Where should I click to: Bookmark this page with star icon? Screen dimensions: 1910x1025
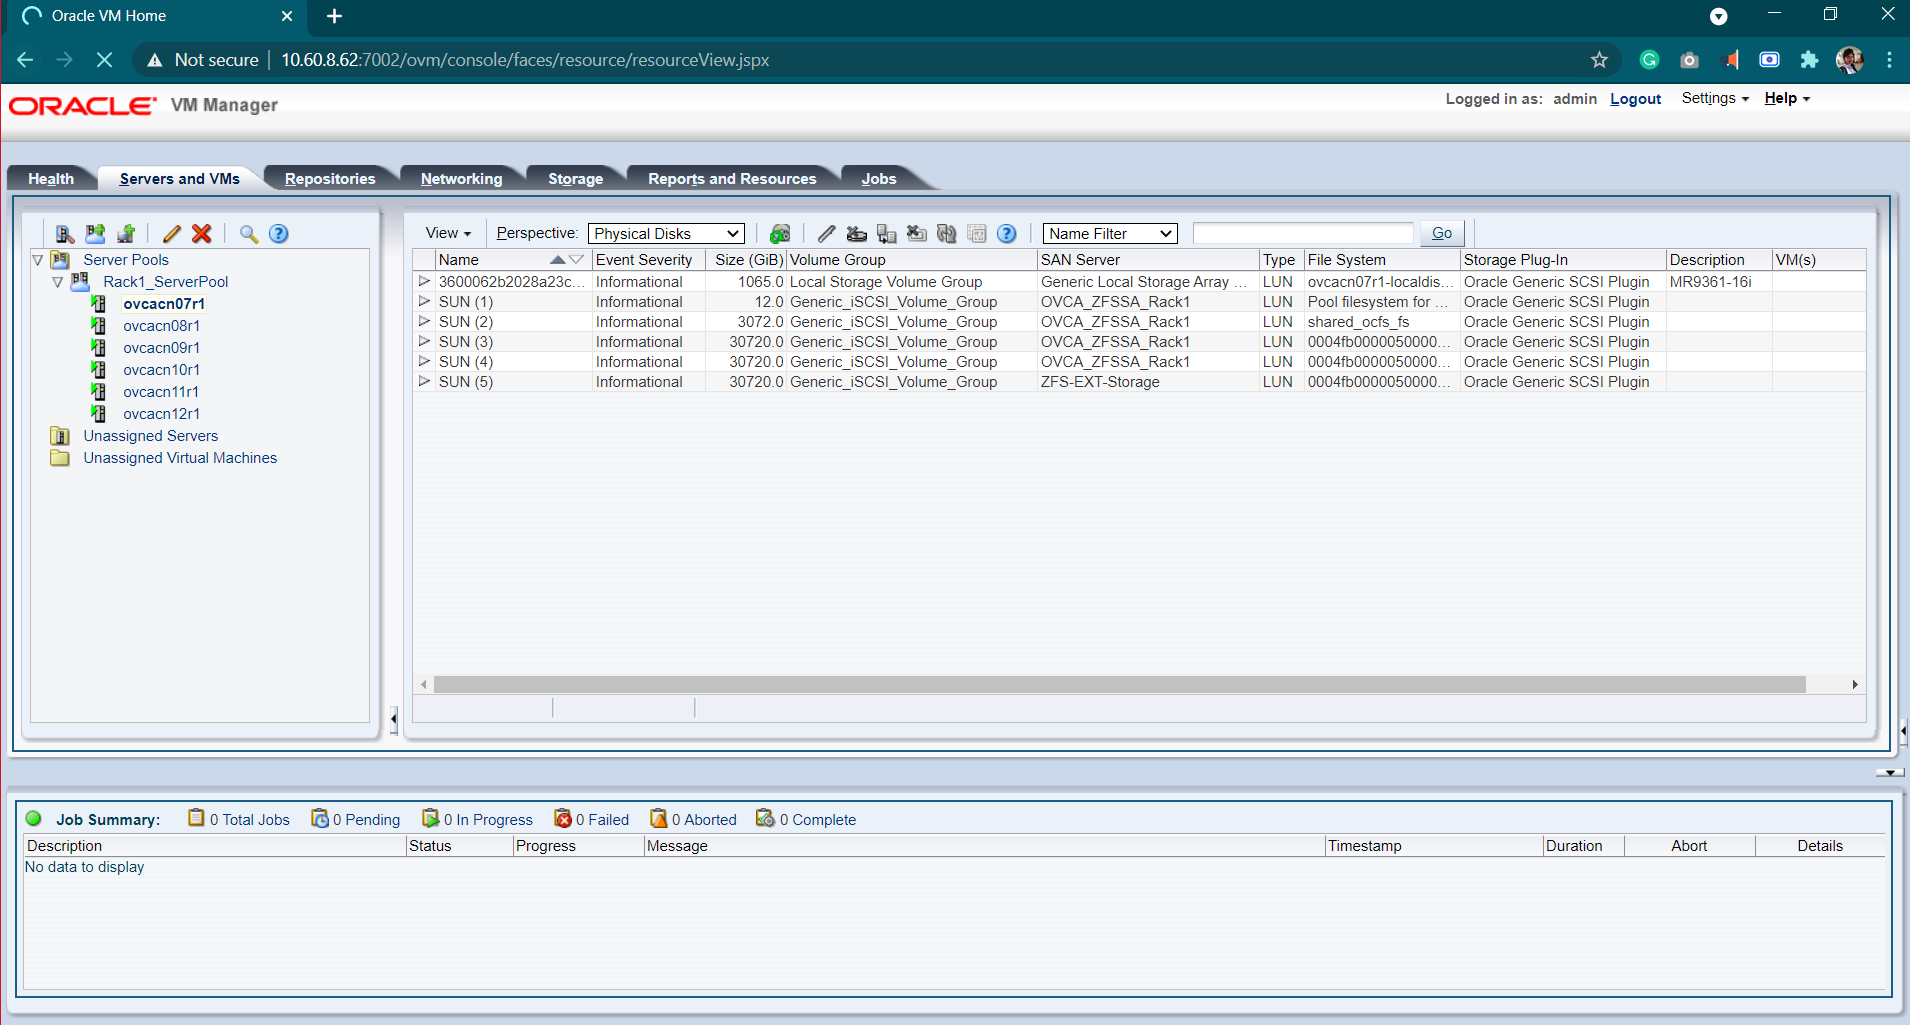(x=1599, y=60)
